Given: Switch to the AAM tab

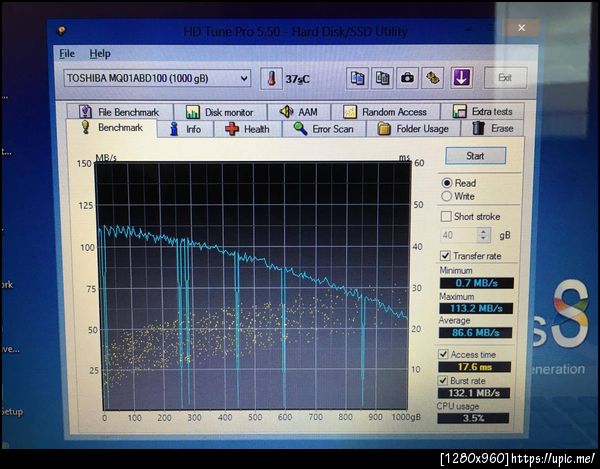Looking at the screenshot, I should 299,112.
